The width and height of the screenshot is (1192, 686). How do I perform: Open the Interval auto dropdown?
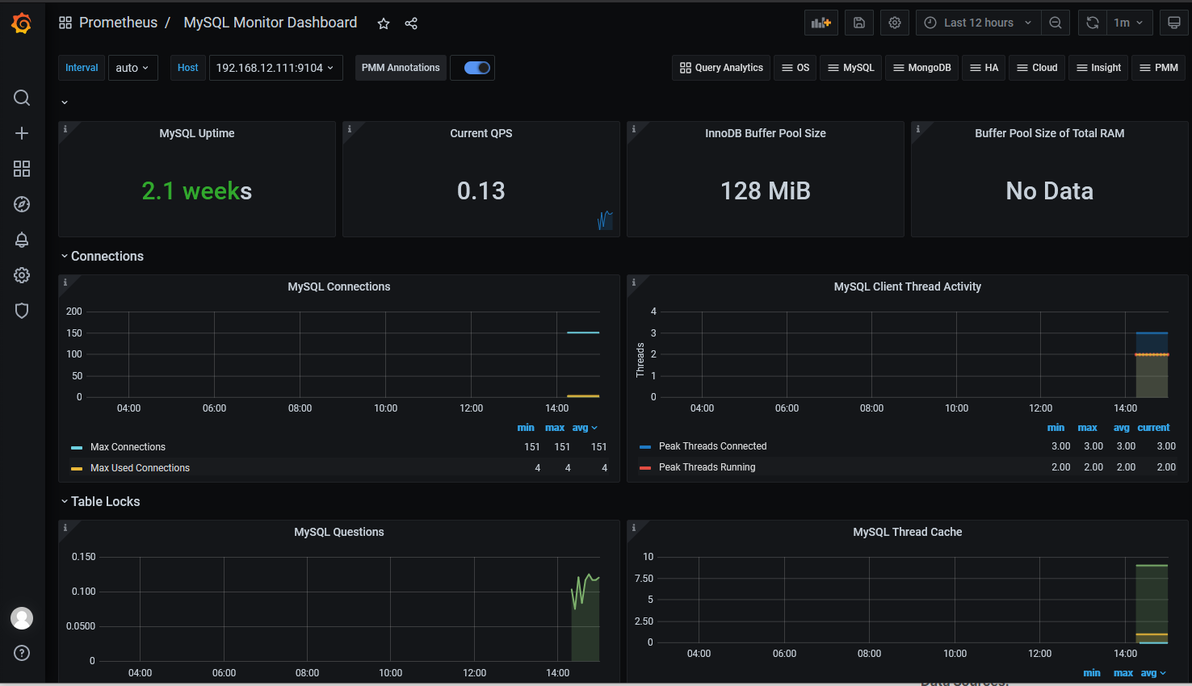tap(132, 68)
